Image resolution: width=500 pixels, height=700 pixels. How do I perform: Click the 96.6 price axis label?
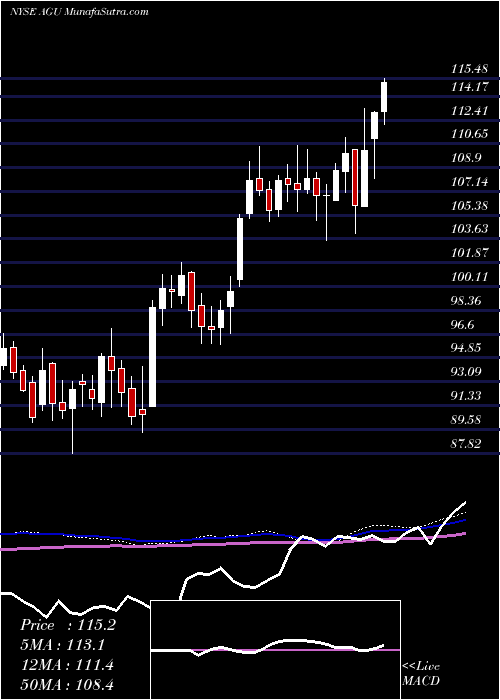tap(462, 325)
